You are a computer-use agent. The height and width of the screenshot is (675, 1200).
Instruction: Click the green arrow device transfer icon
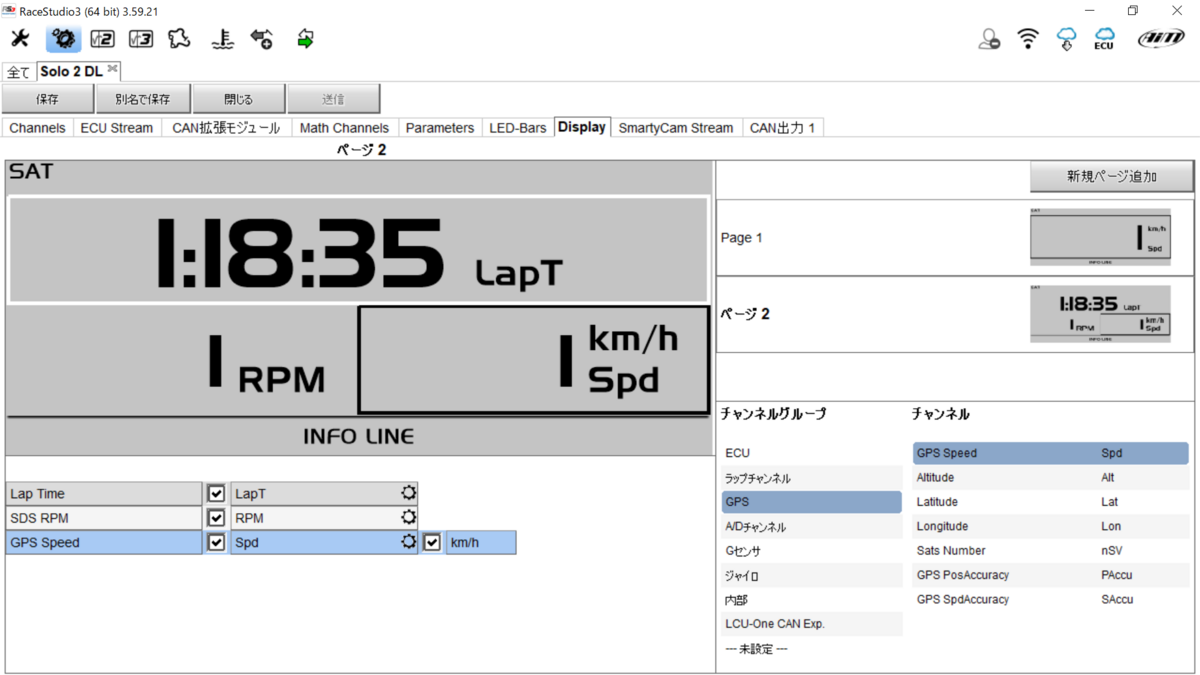click(x=306, y=39)
